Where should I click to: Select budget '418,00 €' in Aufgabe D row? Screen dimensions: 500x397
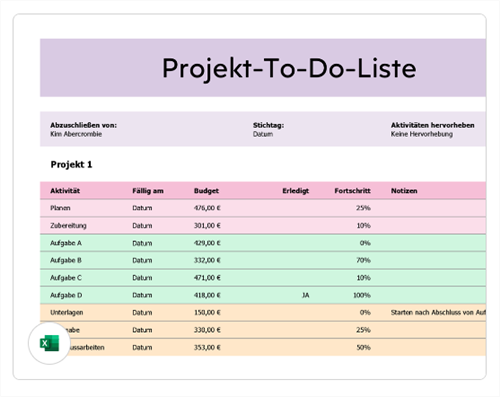(207, 295)
